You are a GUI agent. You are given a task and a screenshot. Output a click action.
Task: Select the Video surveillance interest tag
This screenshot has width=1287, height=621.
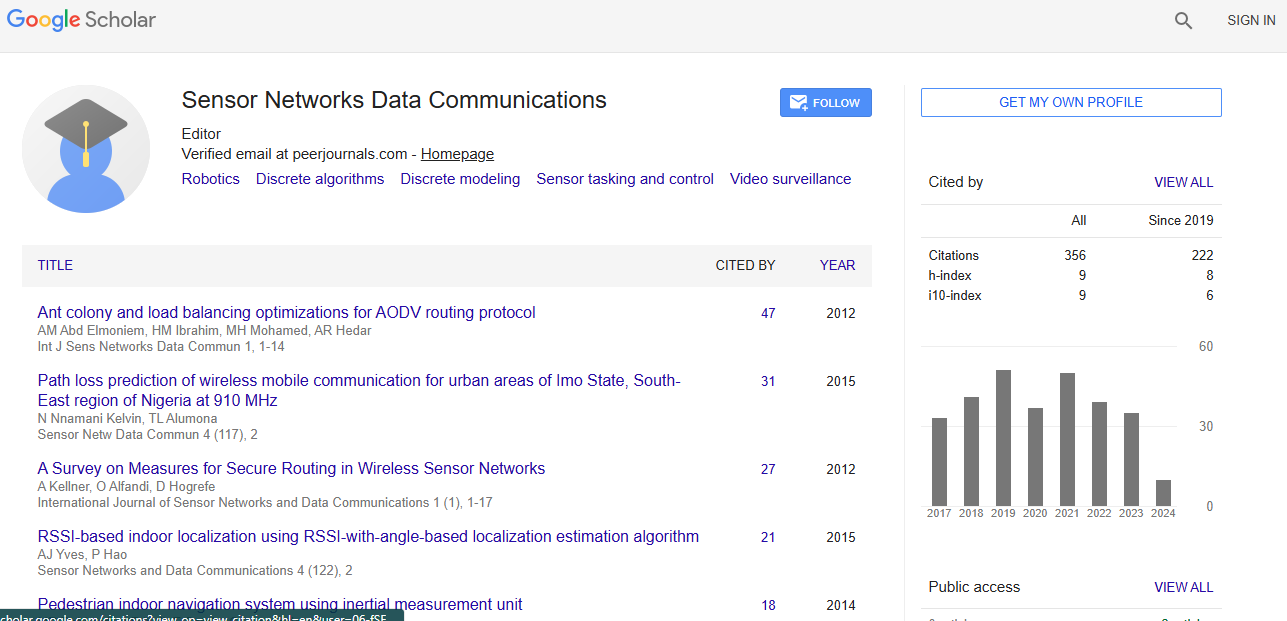(790, 179)
